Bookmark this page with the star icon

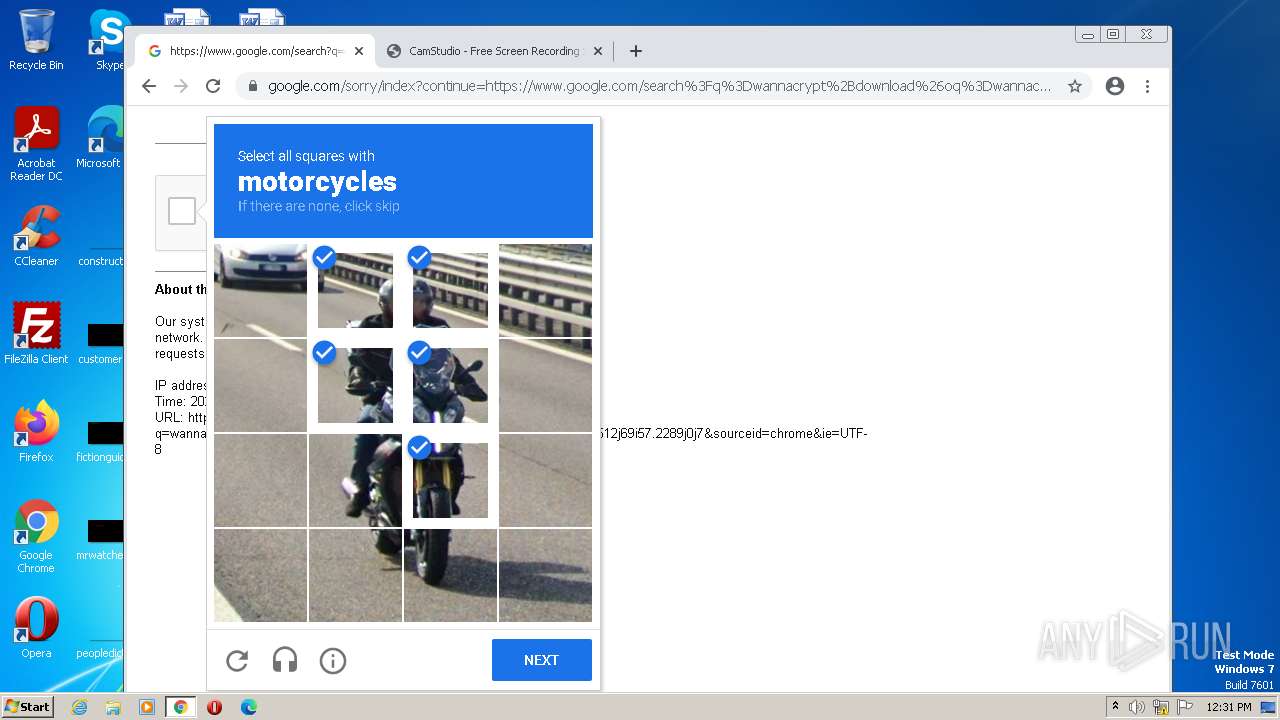[x=1075, y=86]
